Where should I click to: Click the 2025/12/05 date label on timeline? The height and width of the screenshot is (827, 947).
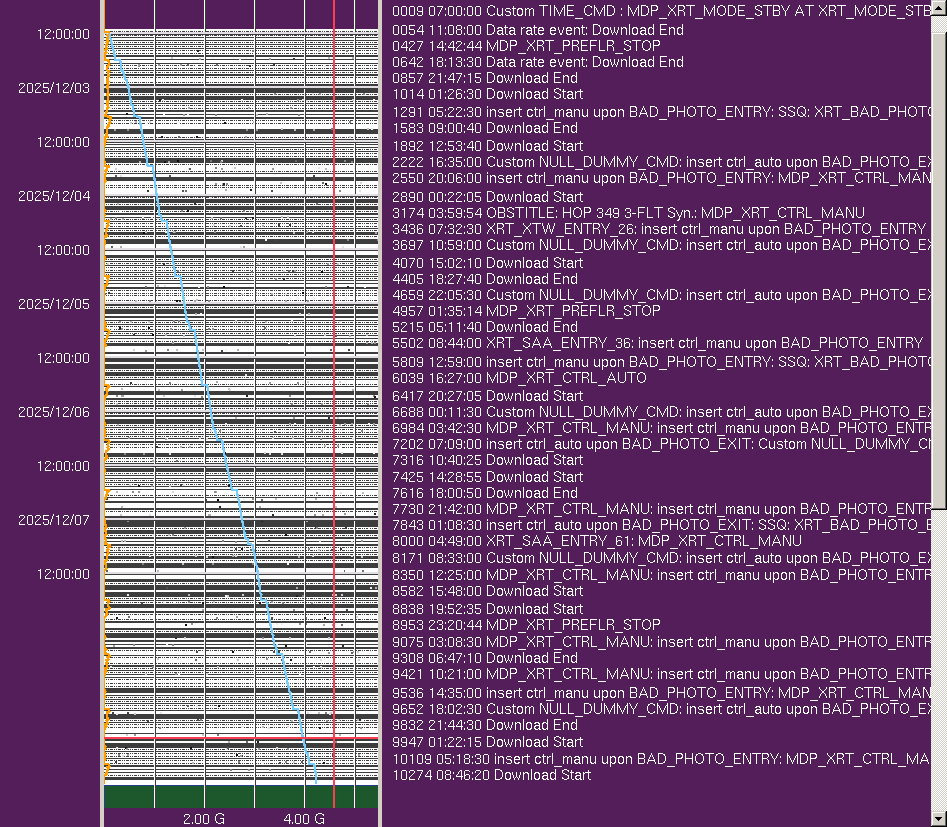pyautogui.click(x=53, y=304)
